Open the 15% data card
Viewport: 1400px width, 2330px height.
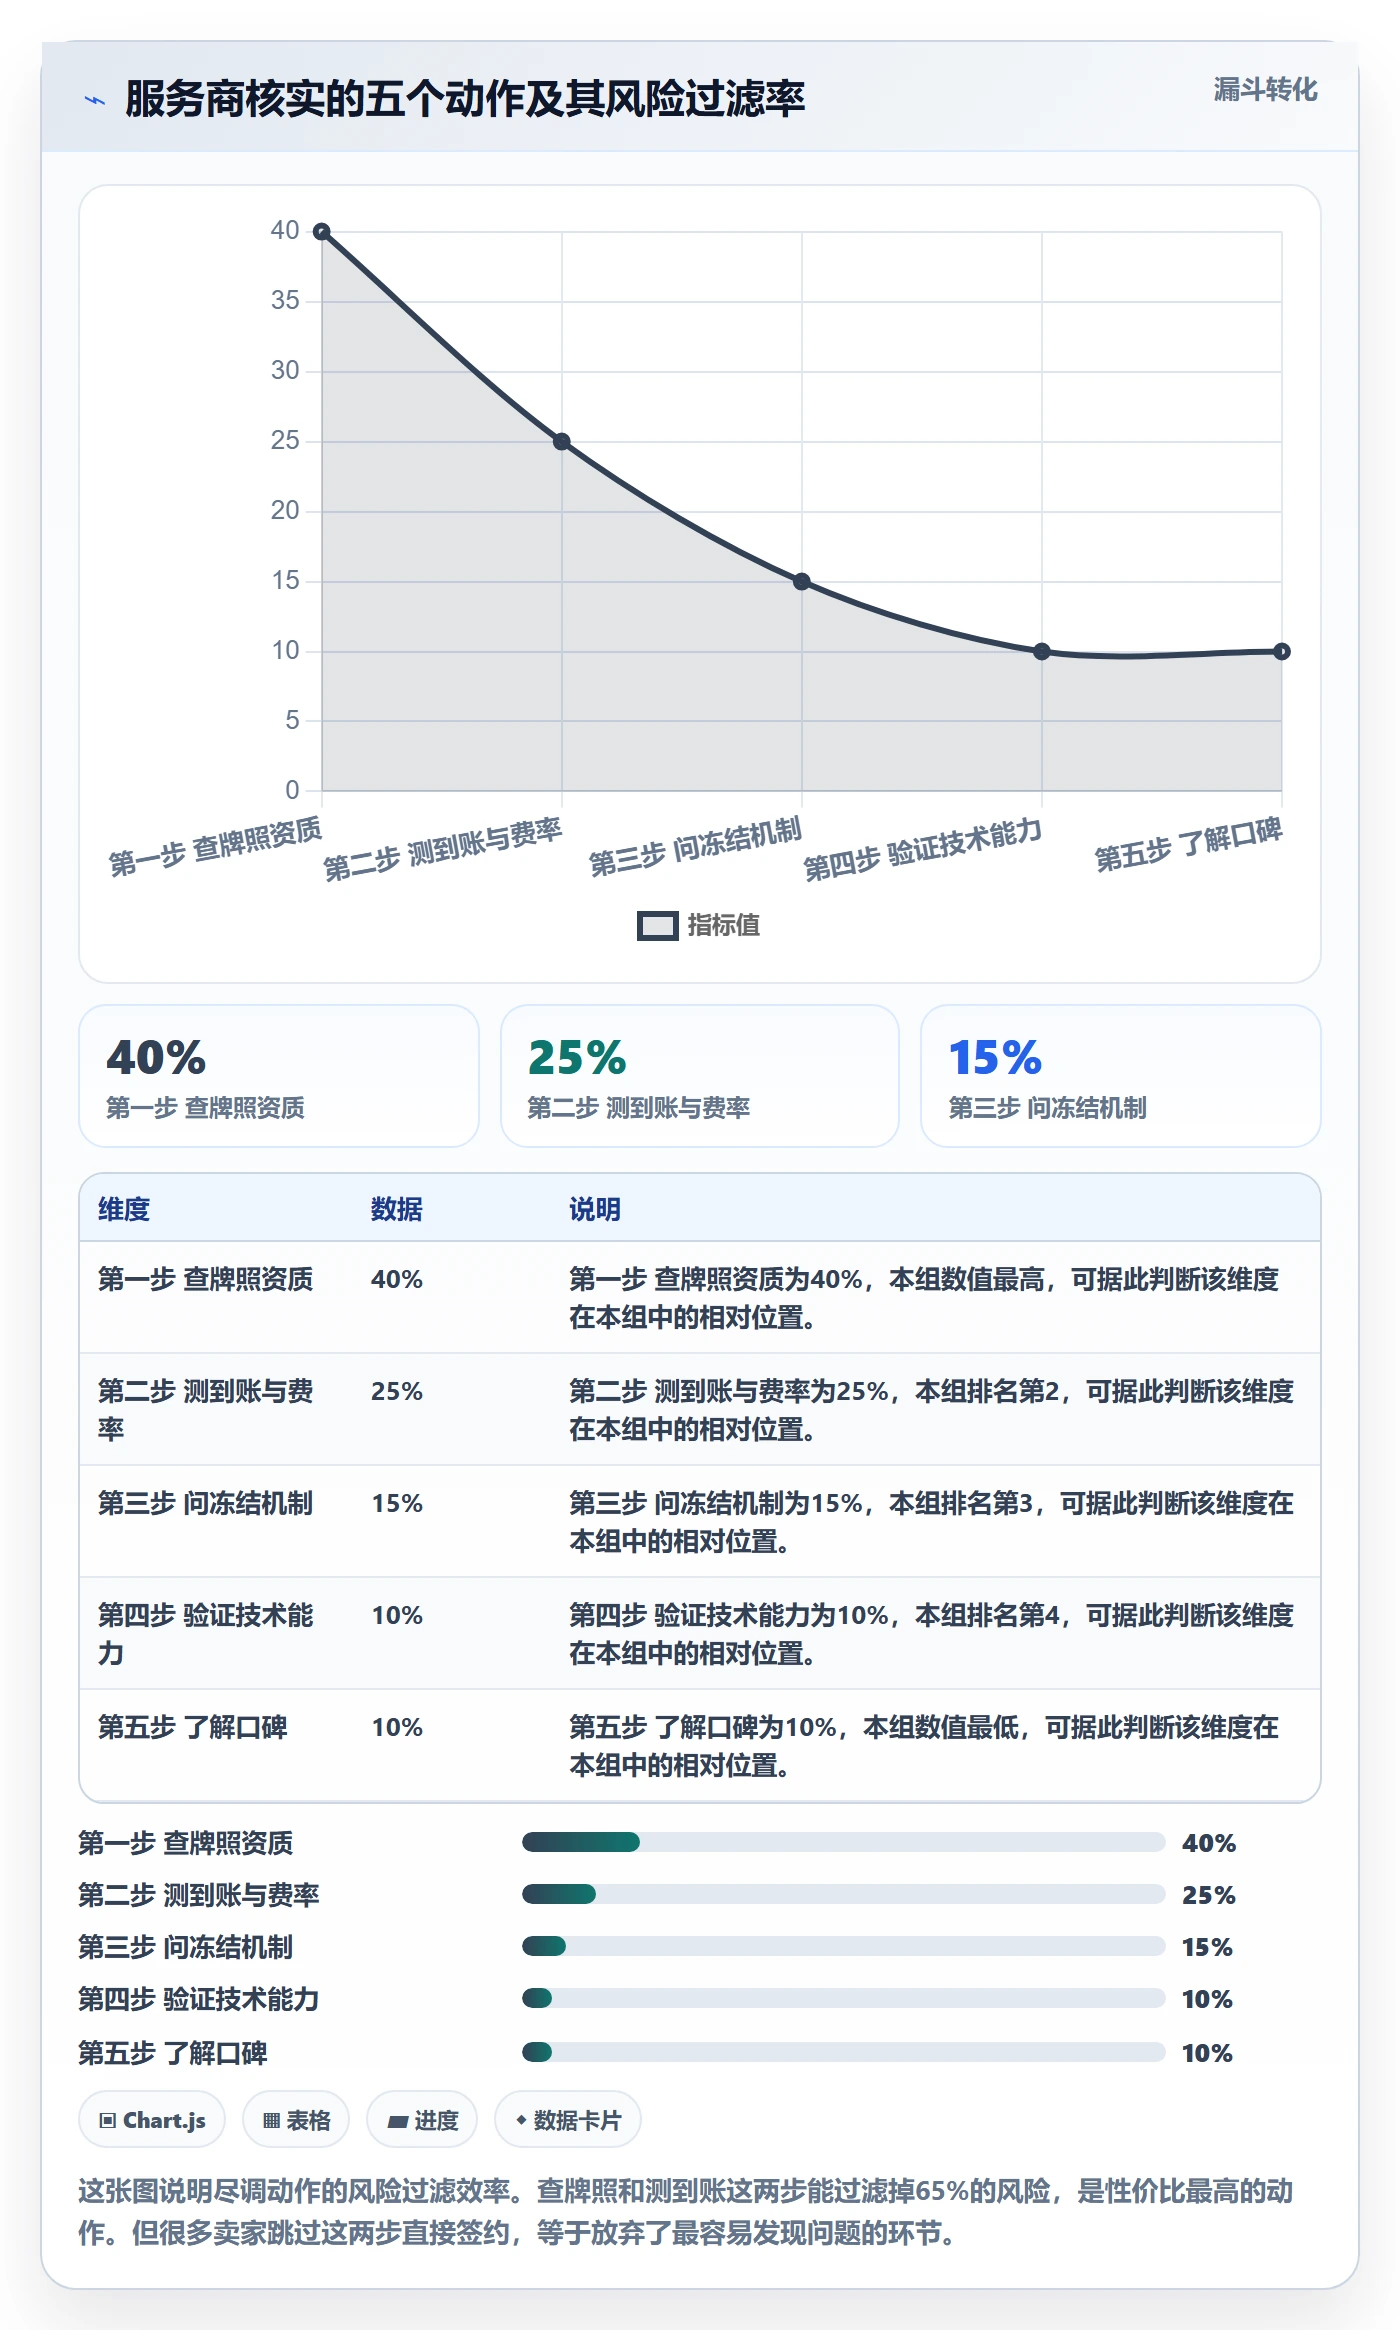pyautogui.click(x=1121, y=1076)
